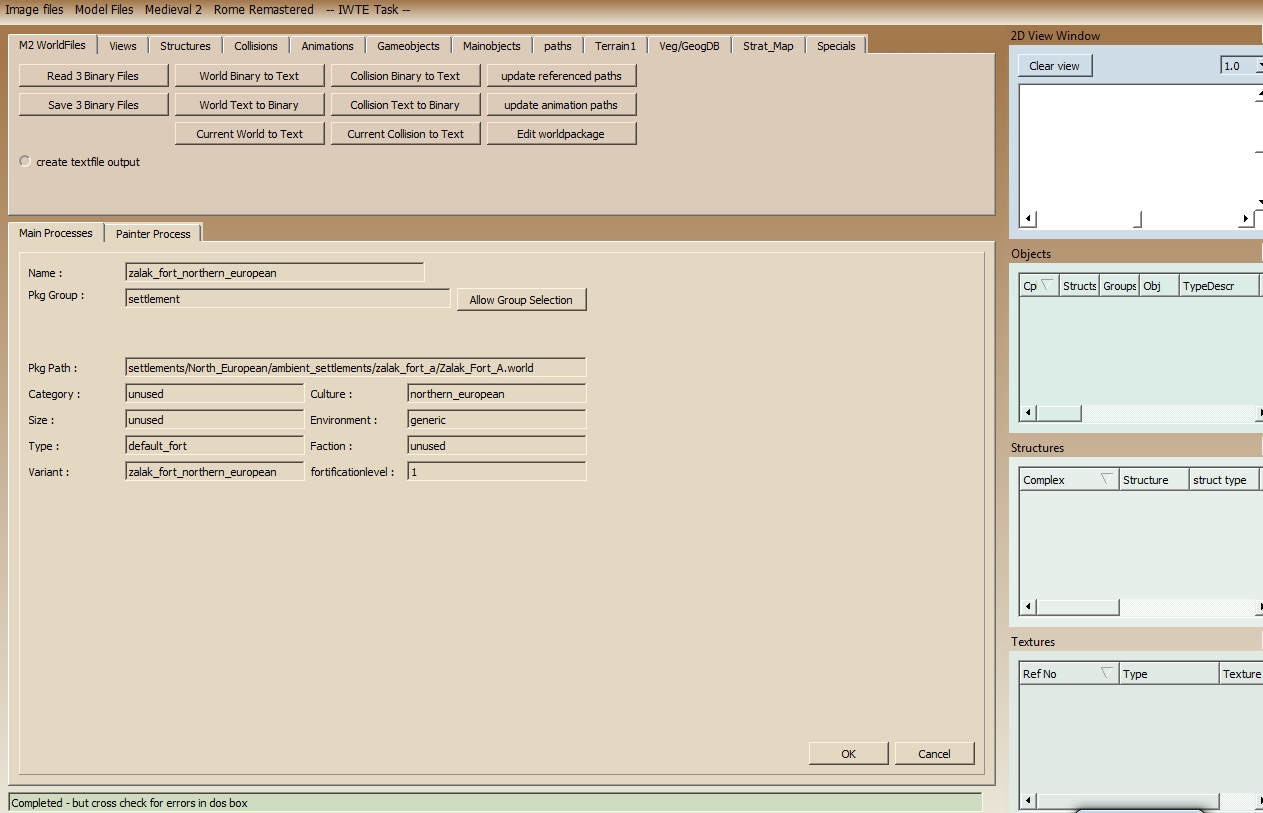The width and height of the screenshot is (1263, 813).
Task: Switch to the Structures tab
Action: [x=185, y=46]
